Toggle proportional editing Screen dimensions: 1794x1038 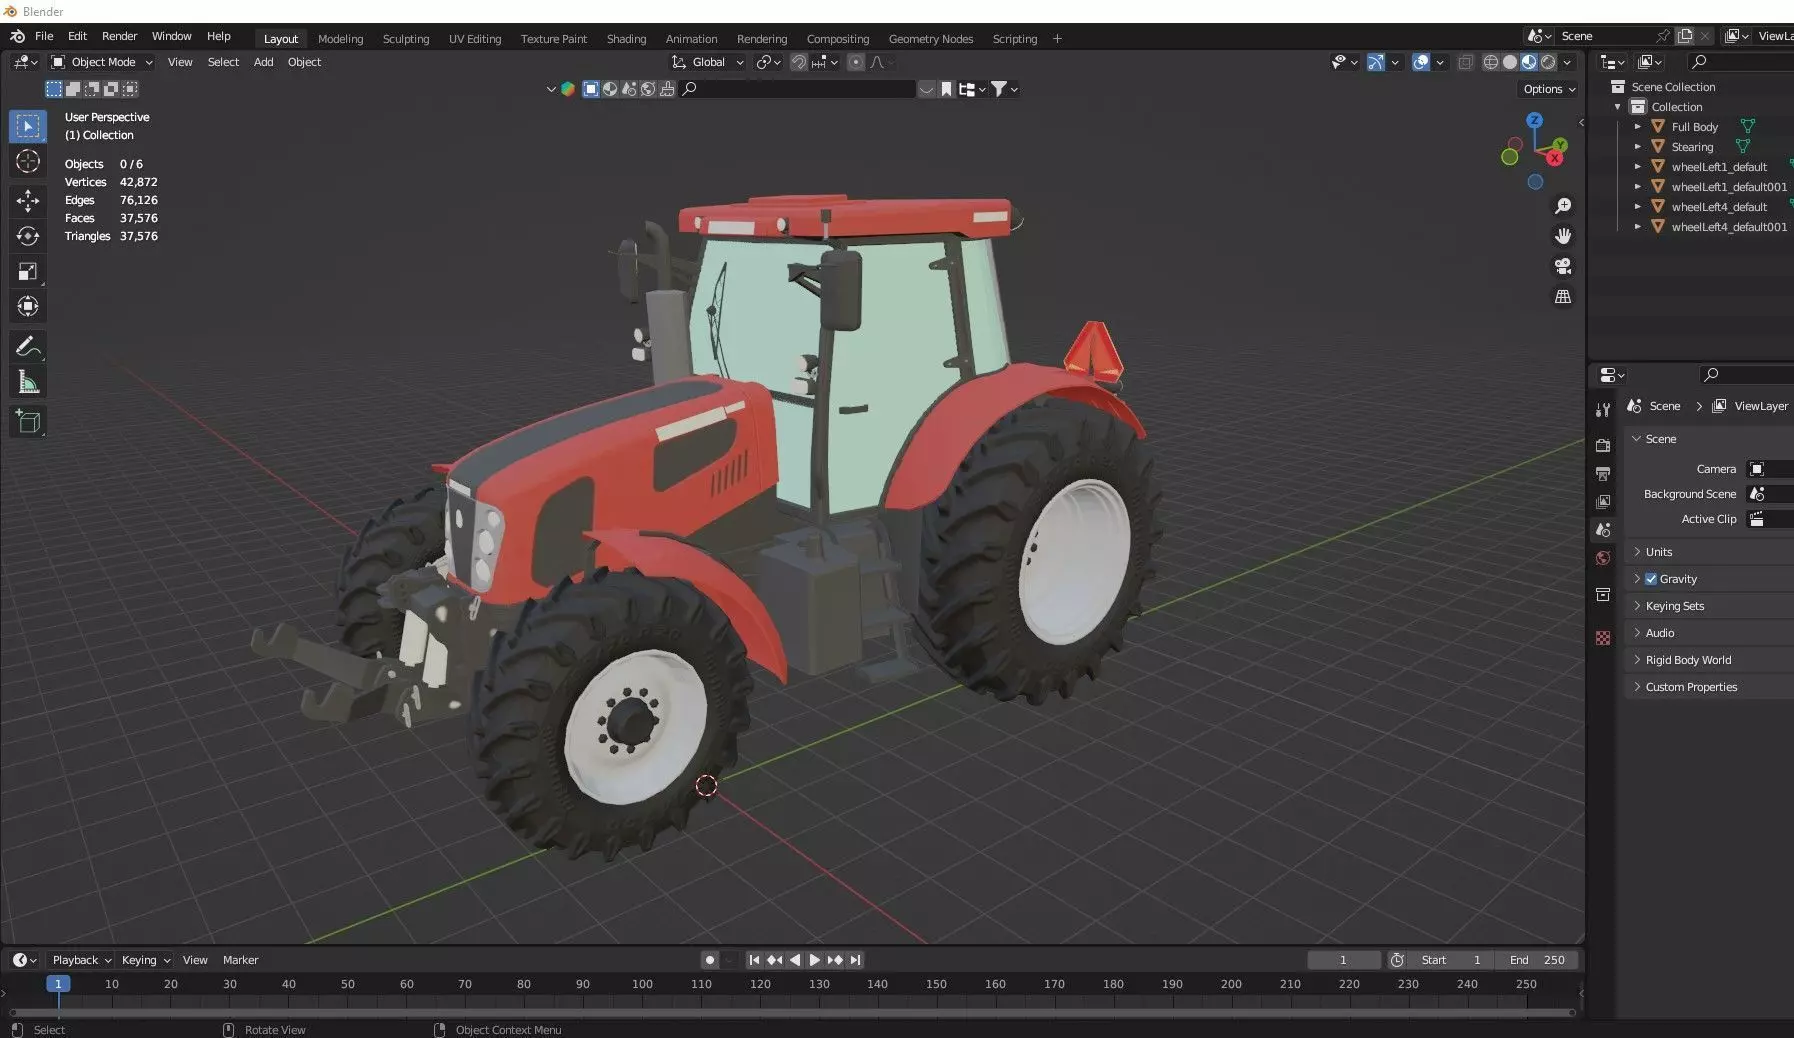[x=856, y=62]
